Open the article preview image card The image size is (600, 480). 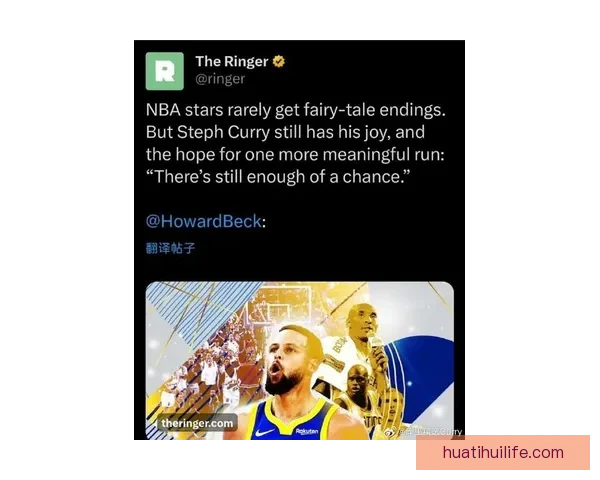point(300,361)
